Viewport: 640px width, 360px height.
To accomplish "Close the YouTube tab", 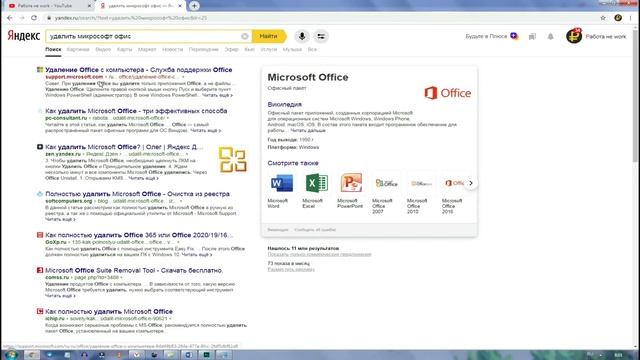I will pos(89,6).
